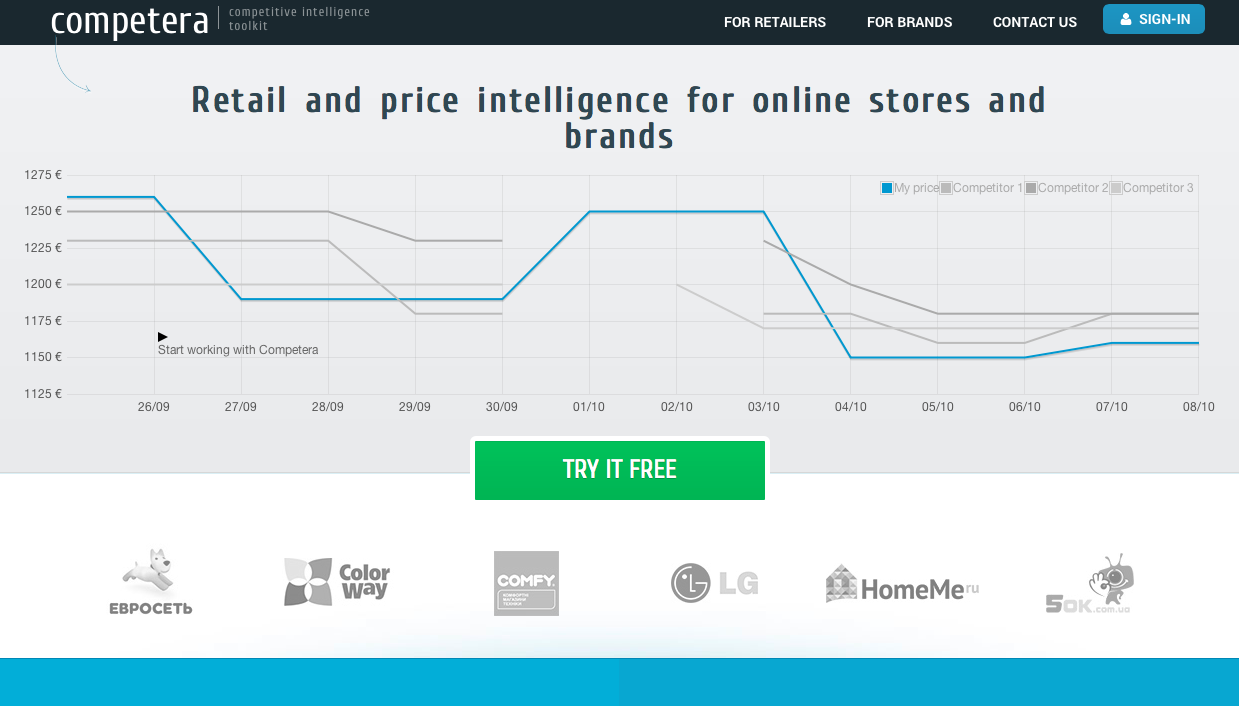Click the Evroset dog logo
This screenshot has height=706, width=1239.
click(x=150, y=581)
